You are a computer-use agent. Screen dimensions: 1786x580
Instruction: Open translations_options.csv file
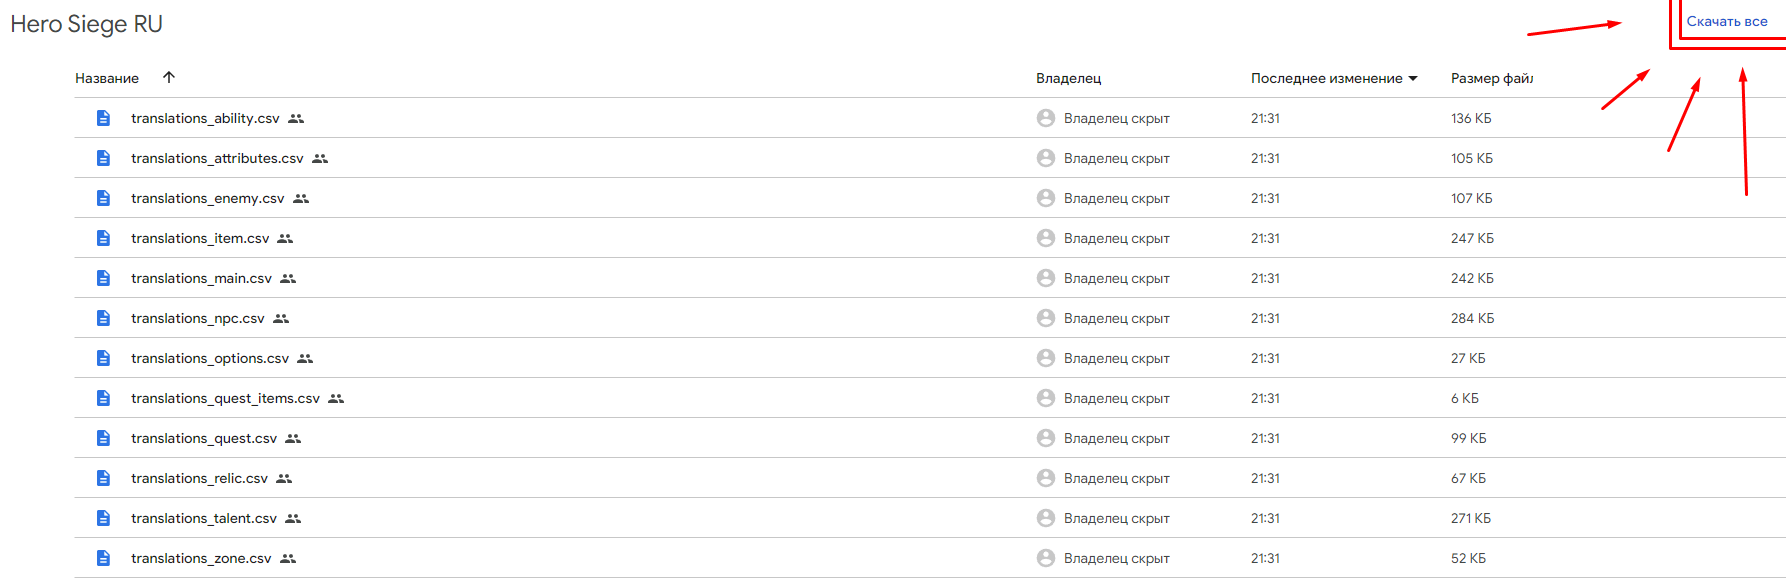point(210,358)
